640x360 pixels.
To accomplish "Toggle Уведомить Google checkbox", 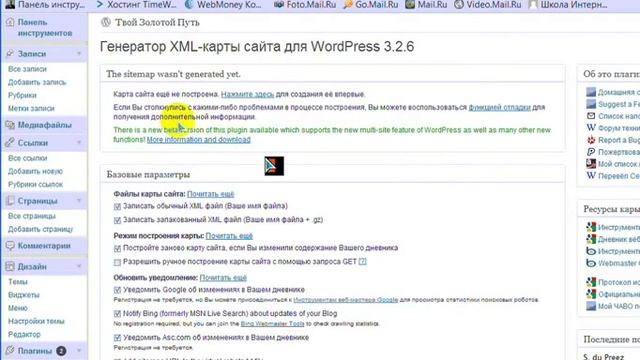I will [x=118, y=290].
